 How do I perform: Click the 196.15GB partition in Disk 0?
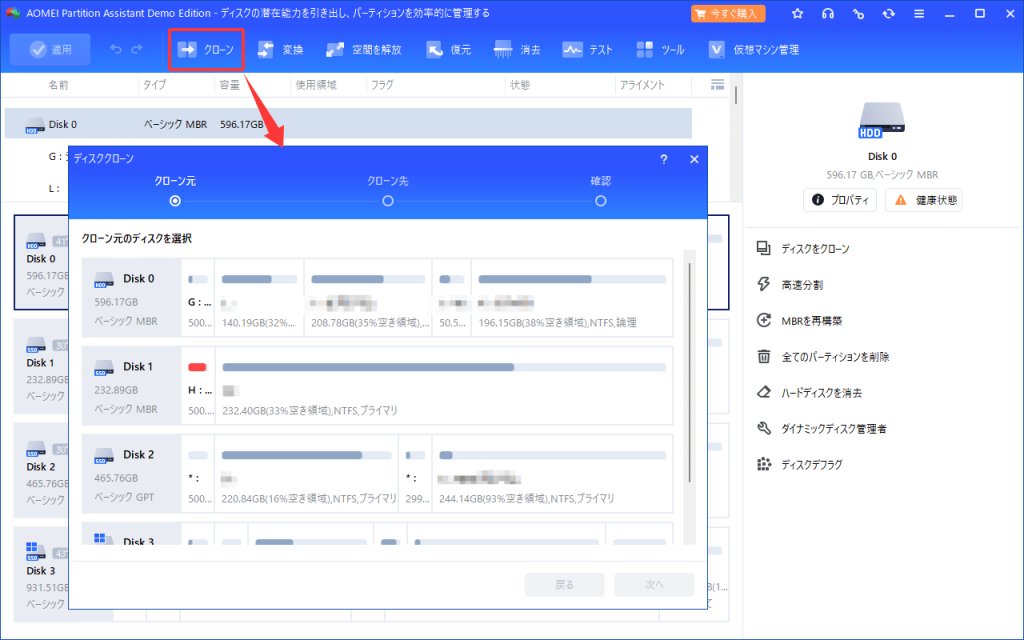pos(572,298)
